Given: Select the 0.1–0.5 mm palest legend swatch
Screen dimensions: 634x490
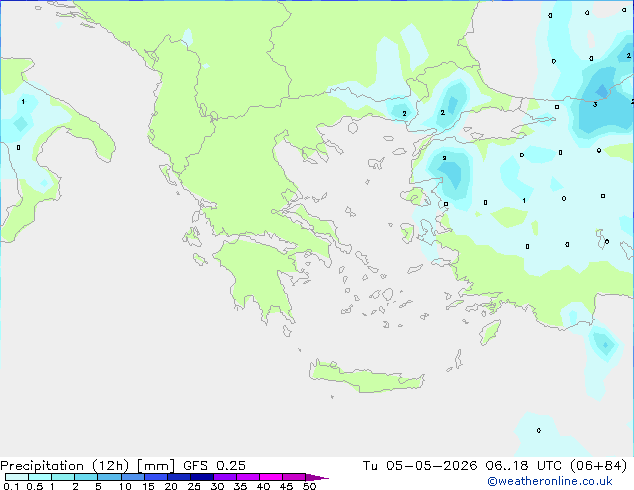Looking at the screenshot, I should (17, 477).
